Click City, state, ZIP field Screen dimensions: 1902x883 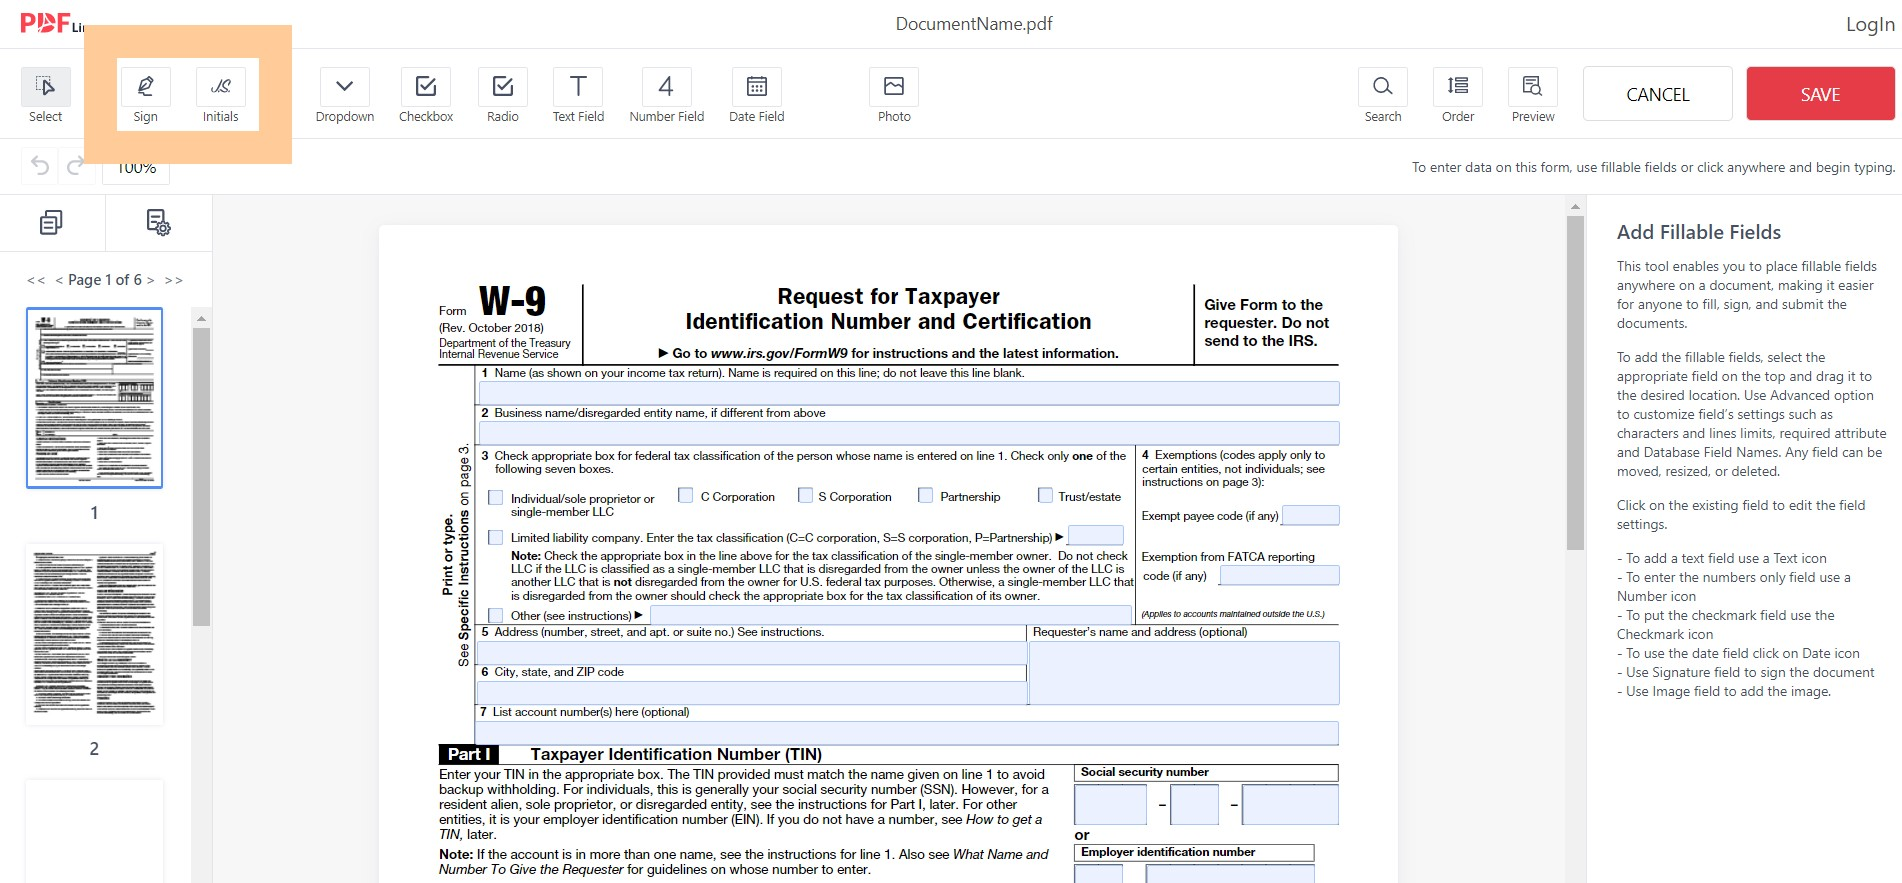coord(752,692)
